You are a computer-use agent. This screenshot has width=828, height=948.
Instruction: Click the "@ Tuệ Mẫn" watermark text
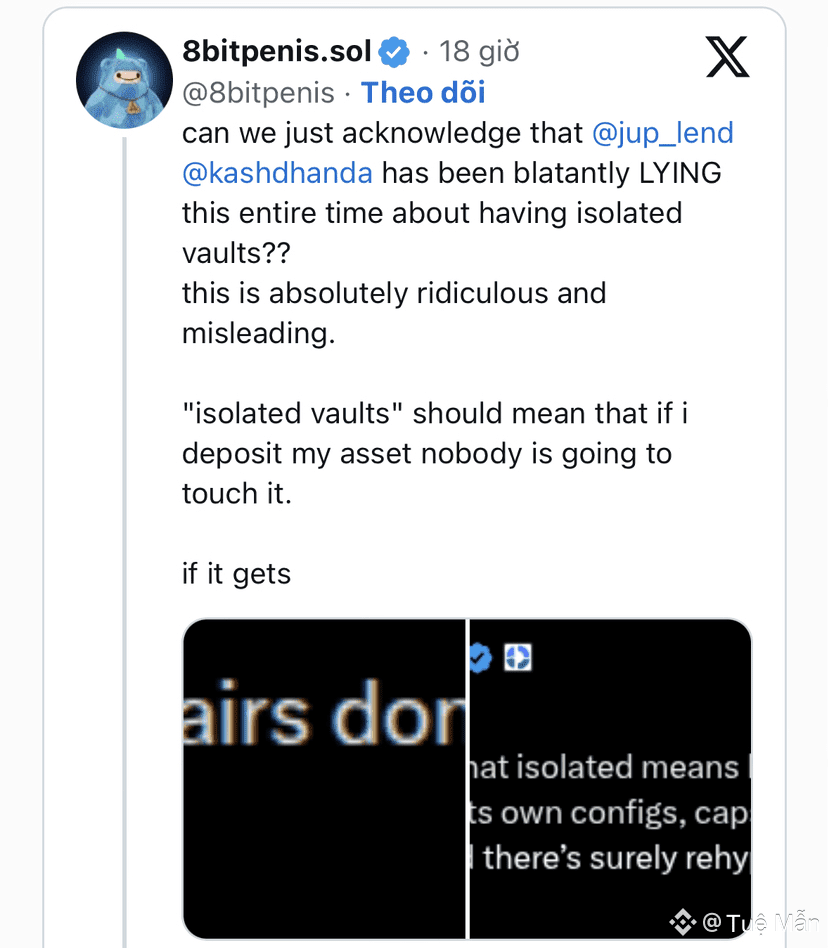pos(760,922)
